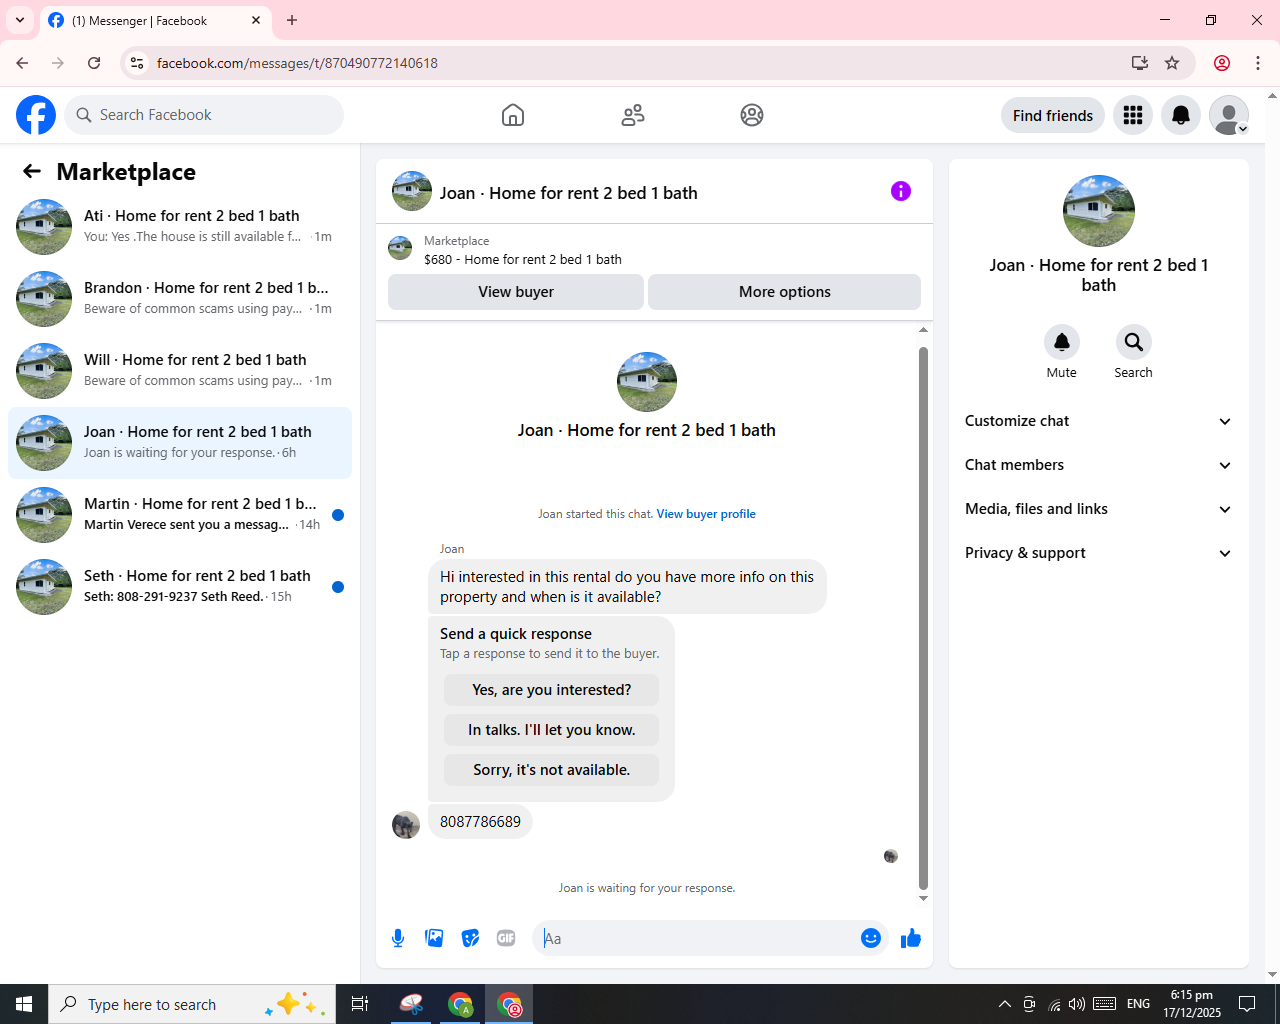
Task: Expand the Chat members section
Action: [1098, 465]
